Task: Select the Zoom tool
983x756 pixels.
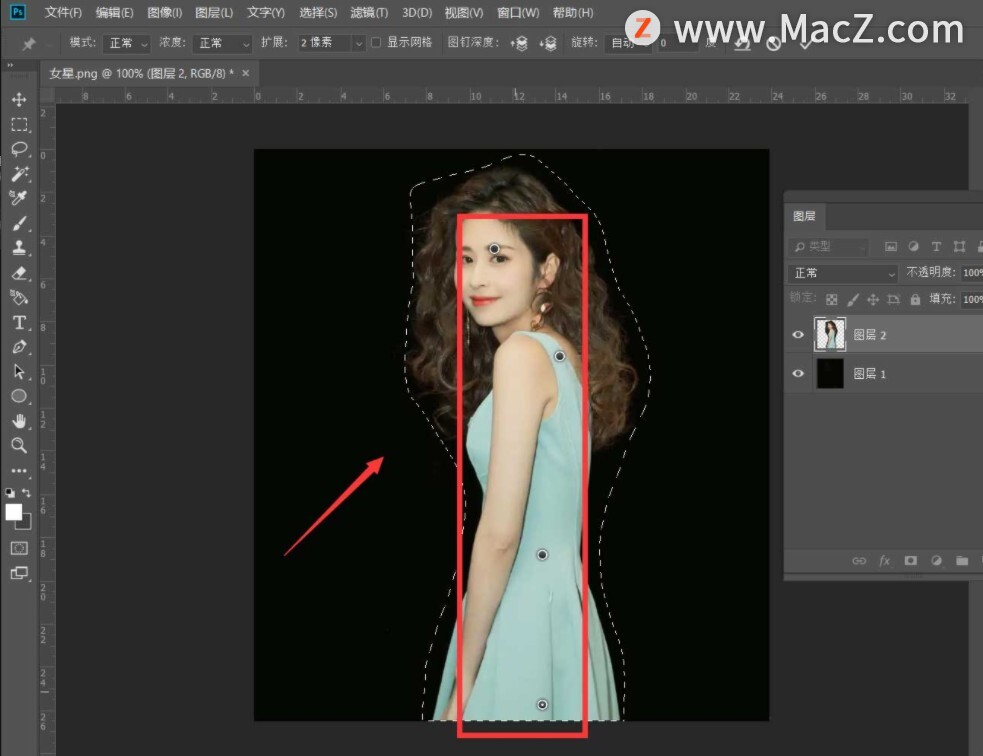Action: 19,446
